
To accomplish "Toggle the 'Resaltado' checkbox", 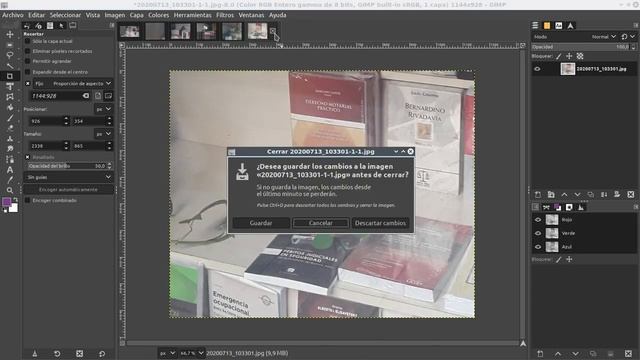I will pos(28,157).
